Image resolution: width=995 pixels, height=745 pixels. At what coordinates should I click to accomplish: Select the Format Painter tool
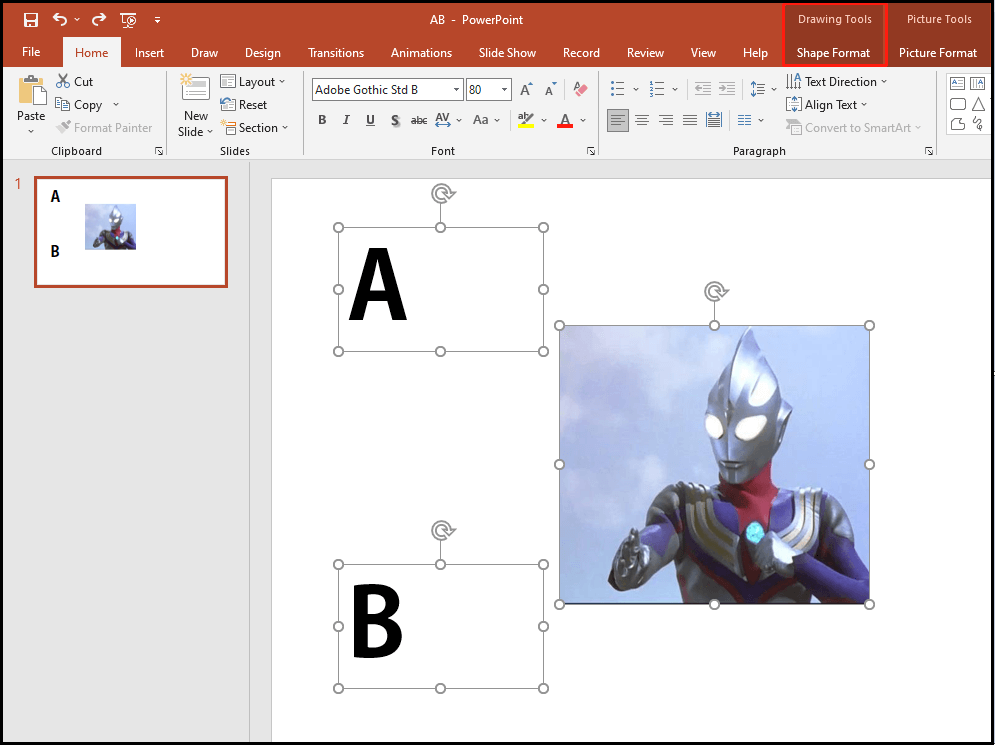click(x=105, y=127)
